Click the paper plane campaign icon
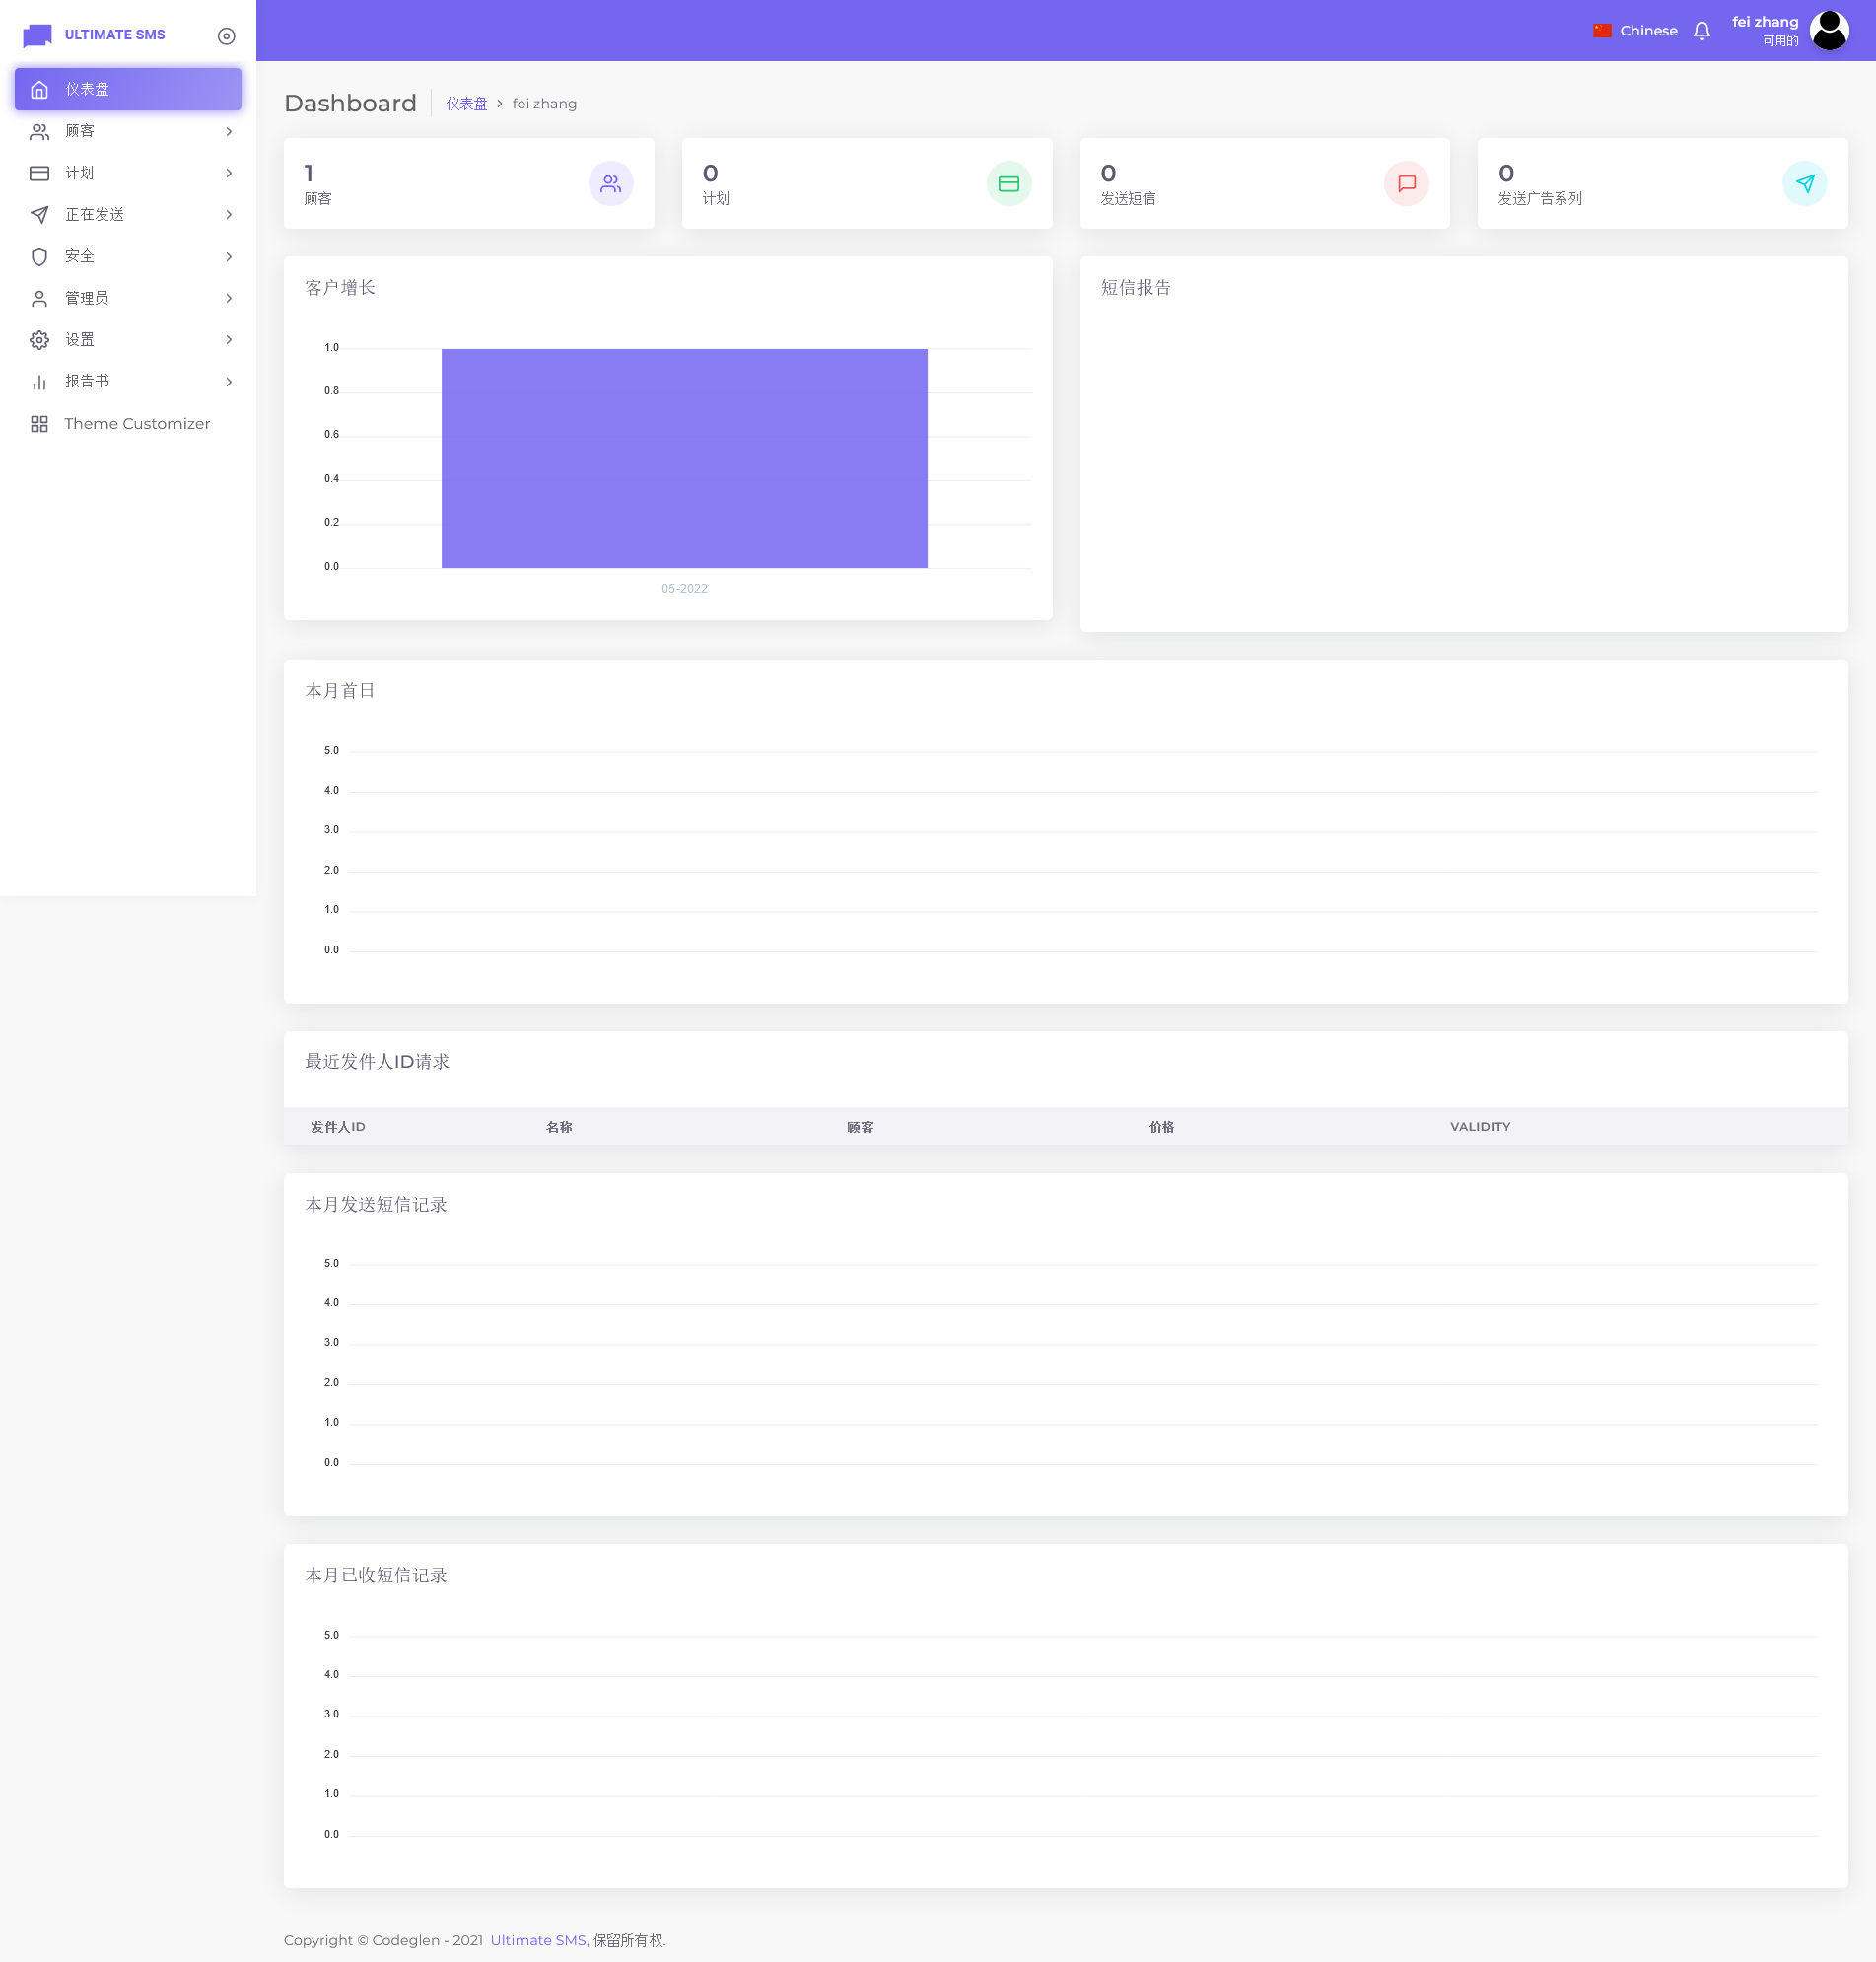Screen dimensions: 1876x1962 [1804, 184]
